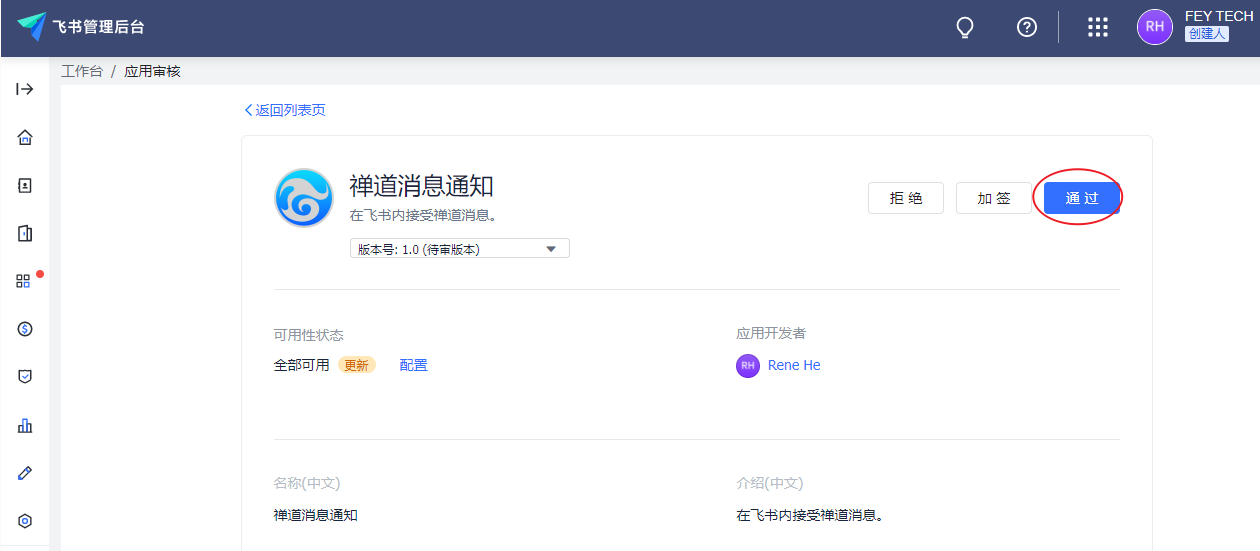Open help via the question mark icon
The width and height of the screenshot is (1260, 551).
1026,27
